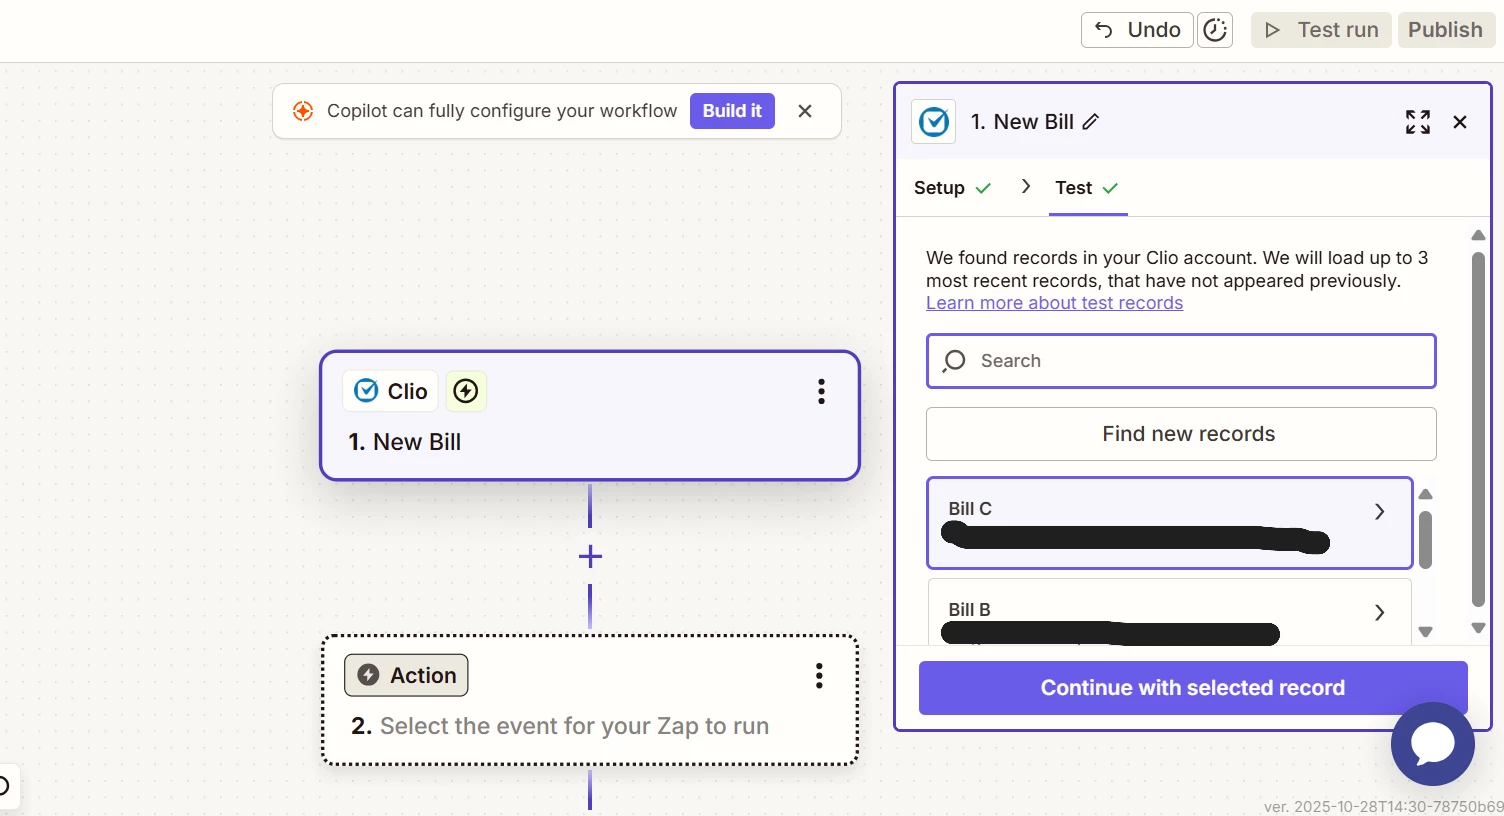This screenshot has height=816, width=1504.
Task: Select the Bill C record
Action: 1169,523
